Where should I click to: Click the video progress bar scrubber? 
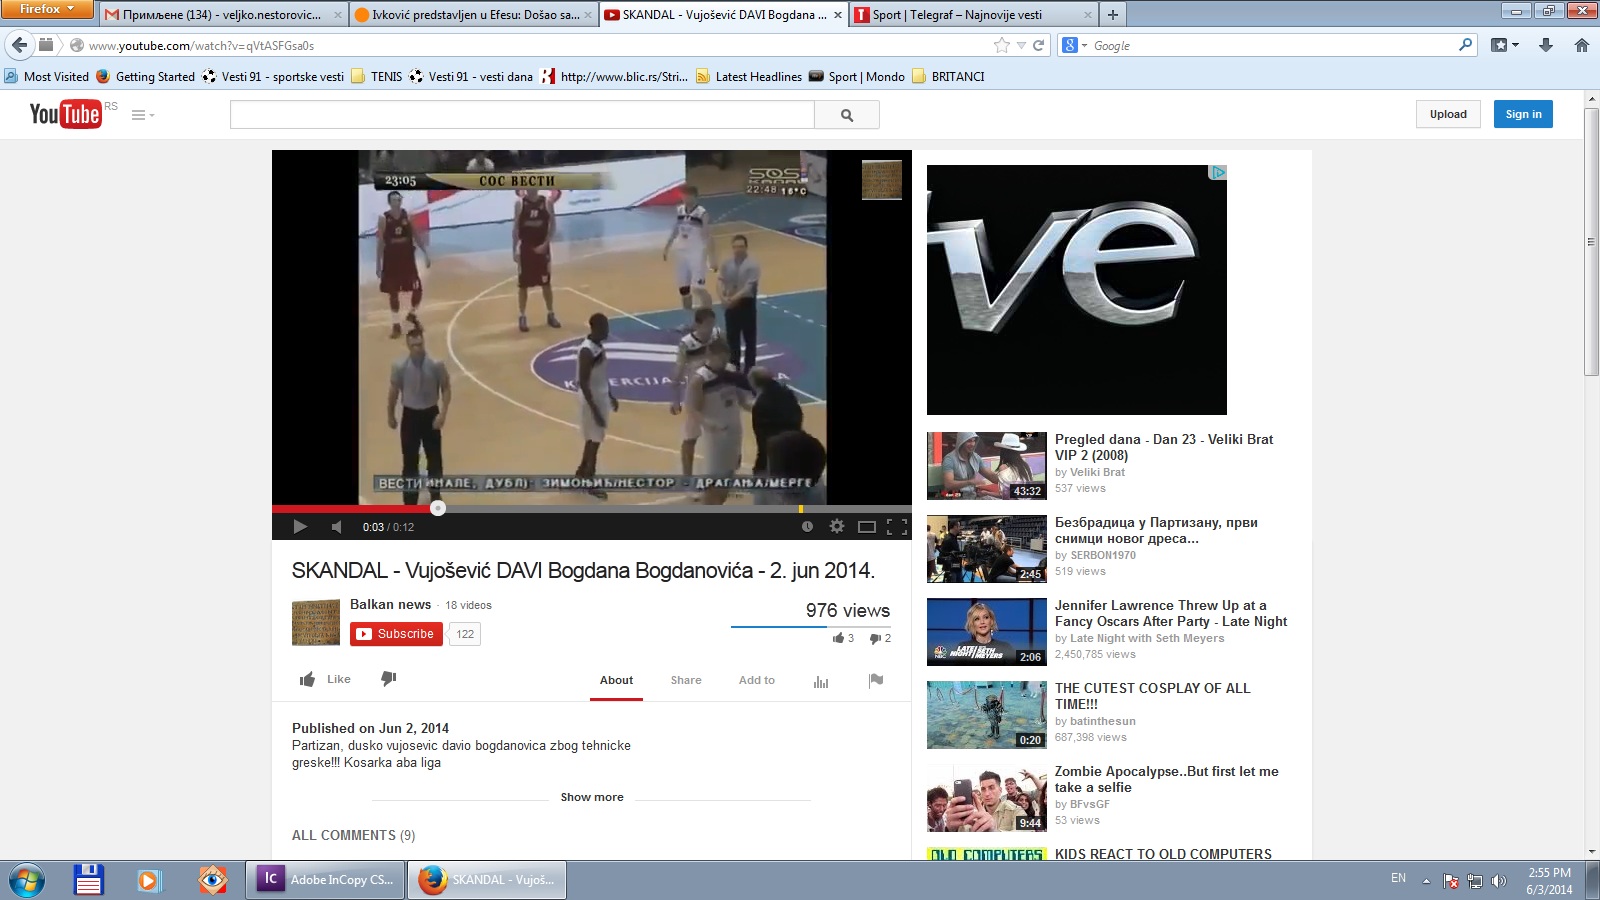pos(438,508)
